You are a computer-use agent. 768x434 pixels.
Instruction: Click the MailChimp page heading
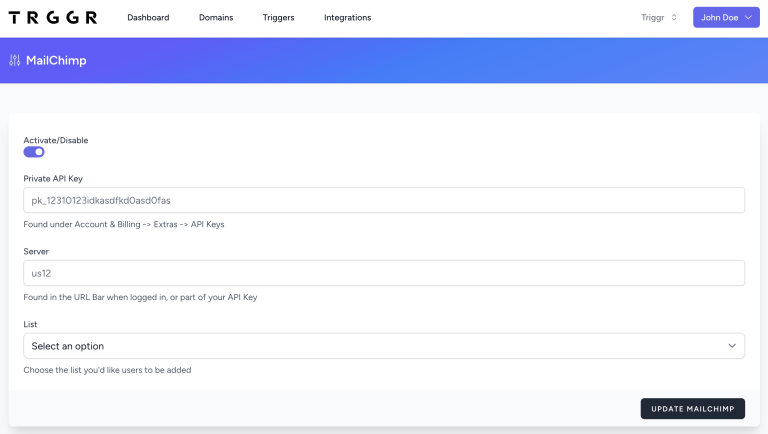pos(56,60)
